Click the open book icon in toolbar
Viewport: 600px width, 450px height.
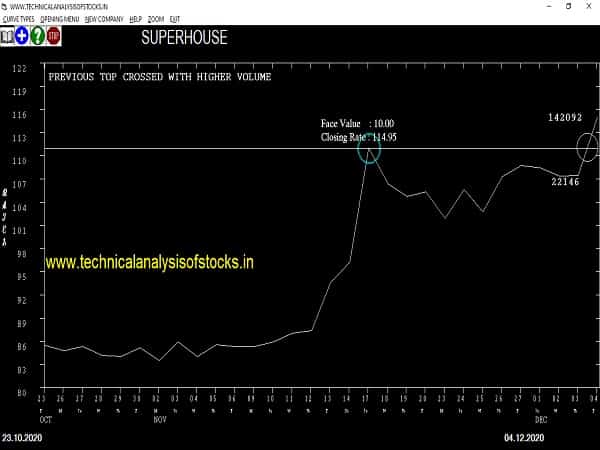click(7, 37)
